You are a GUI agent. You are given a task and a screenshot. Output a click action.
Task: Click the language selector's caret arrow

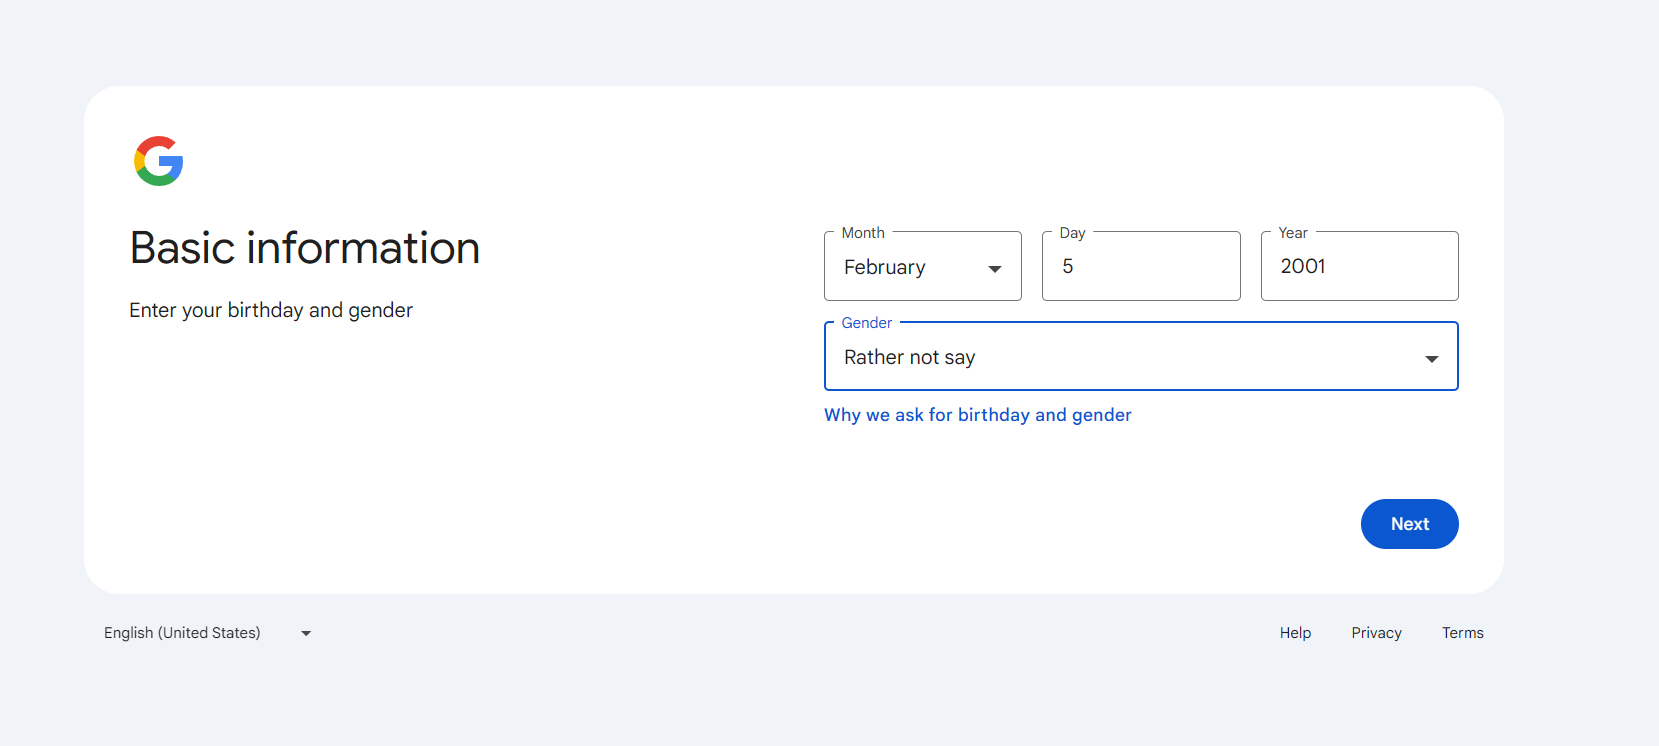pyautogui.click(x=306, y=633)
